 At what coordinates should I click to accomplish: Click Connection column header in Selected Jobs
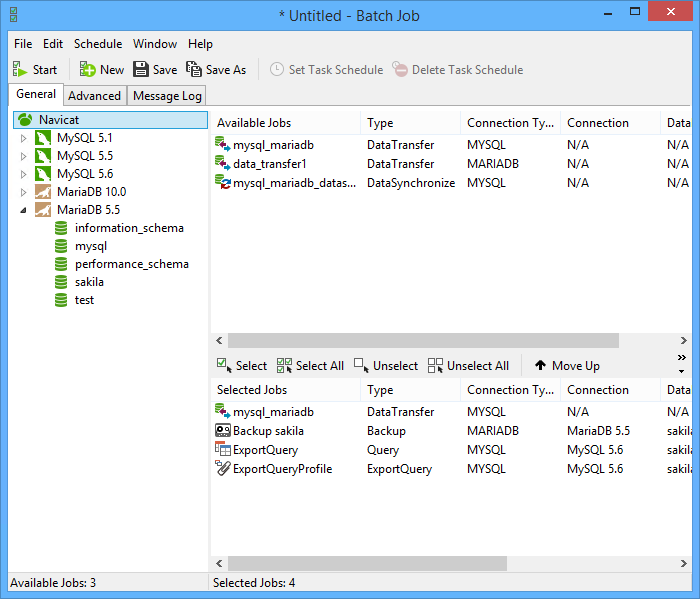(x=610, y=390)
